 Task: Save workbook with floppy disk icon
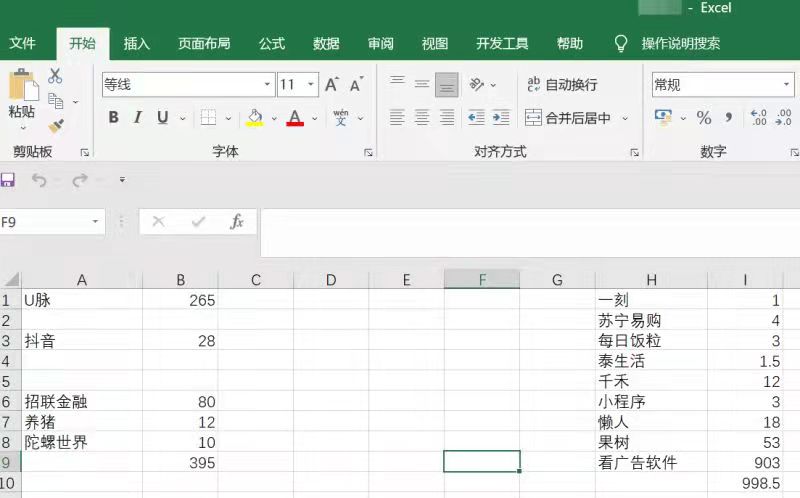coord(7,180)
